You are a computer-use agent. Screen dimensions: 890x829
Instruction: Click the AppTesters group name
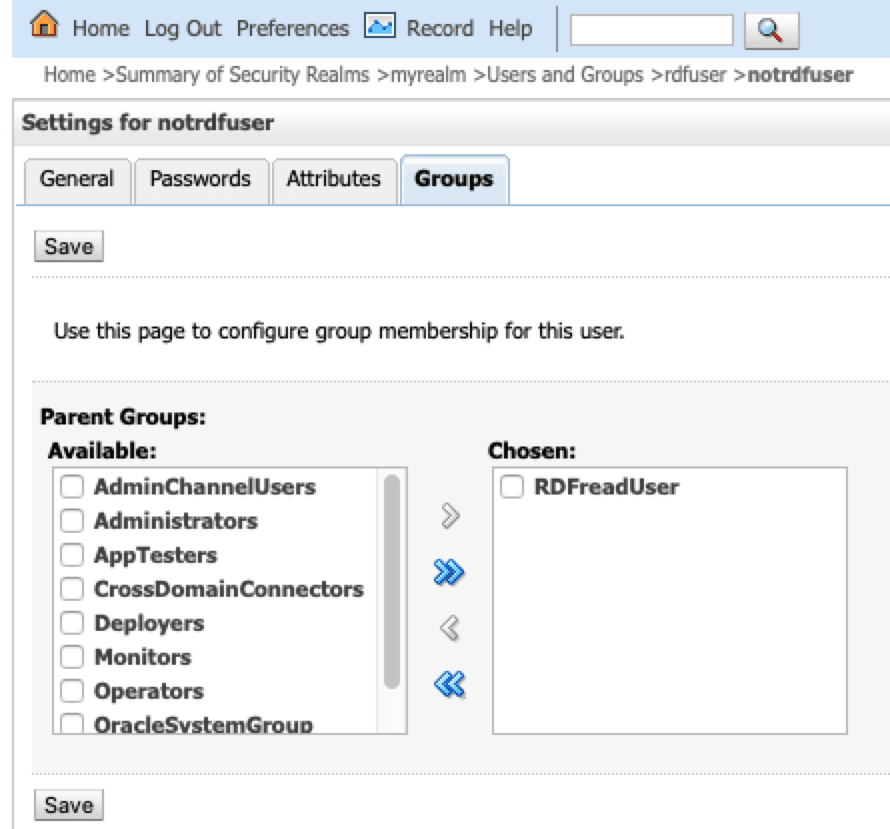[x=156, y=555]
